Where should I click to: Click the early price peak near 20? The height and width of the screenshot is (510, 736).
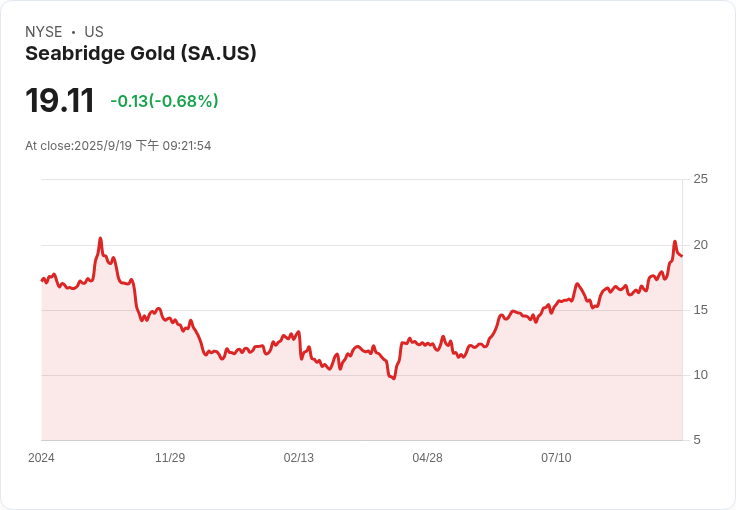pos(101,239)
